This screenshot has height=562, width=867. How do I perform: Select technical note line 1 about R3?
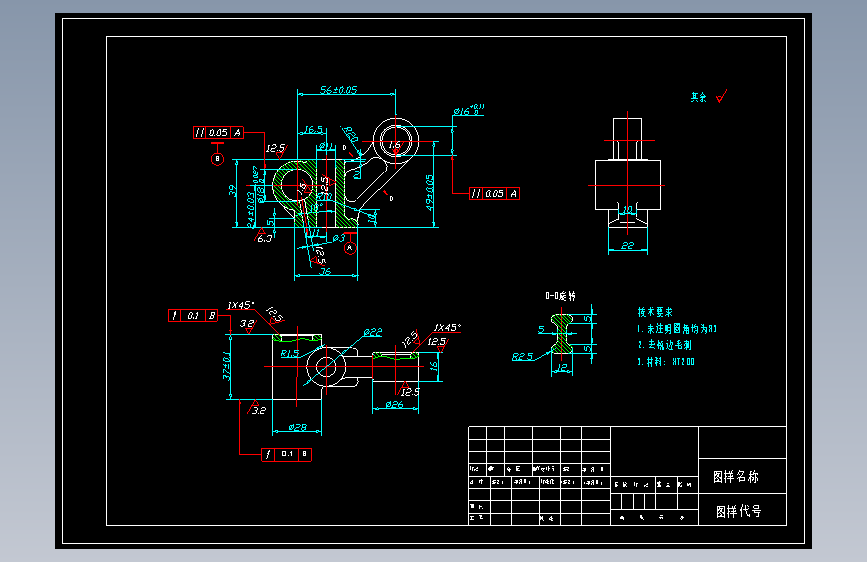(x=677, y=329)
